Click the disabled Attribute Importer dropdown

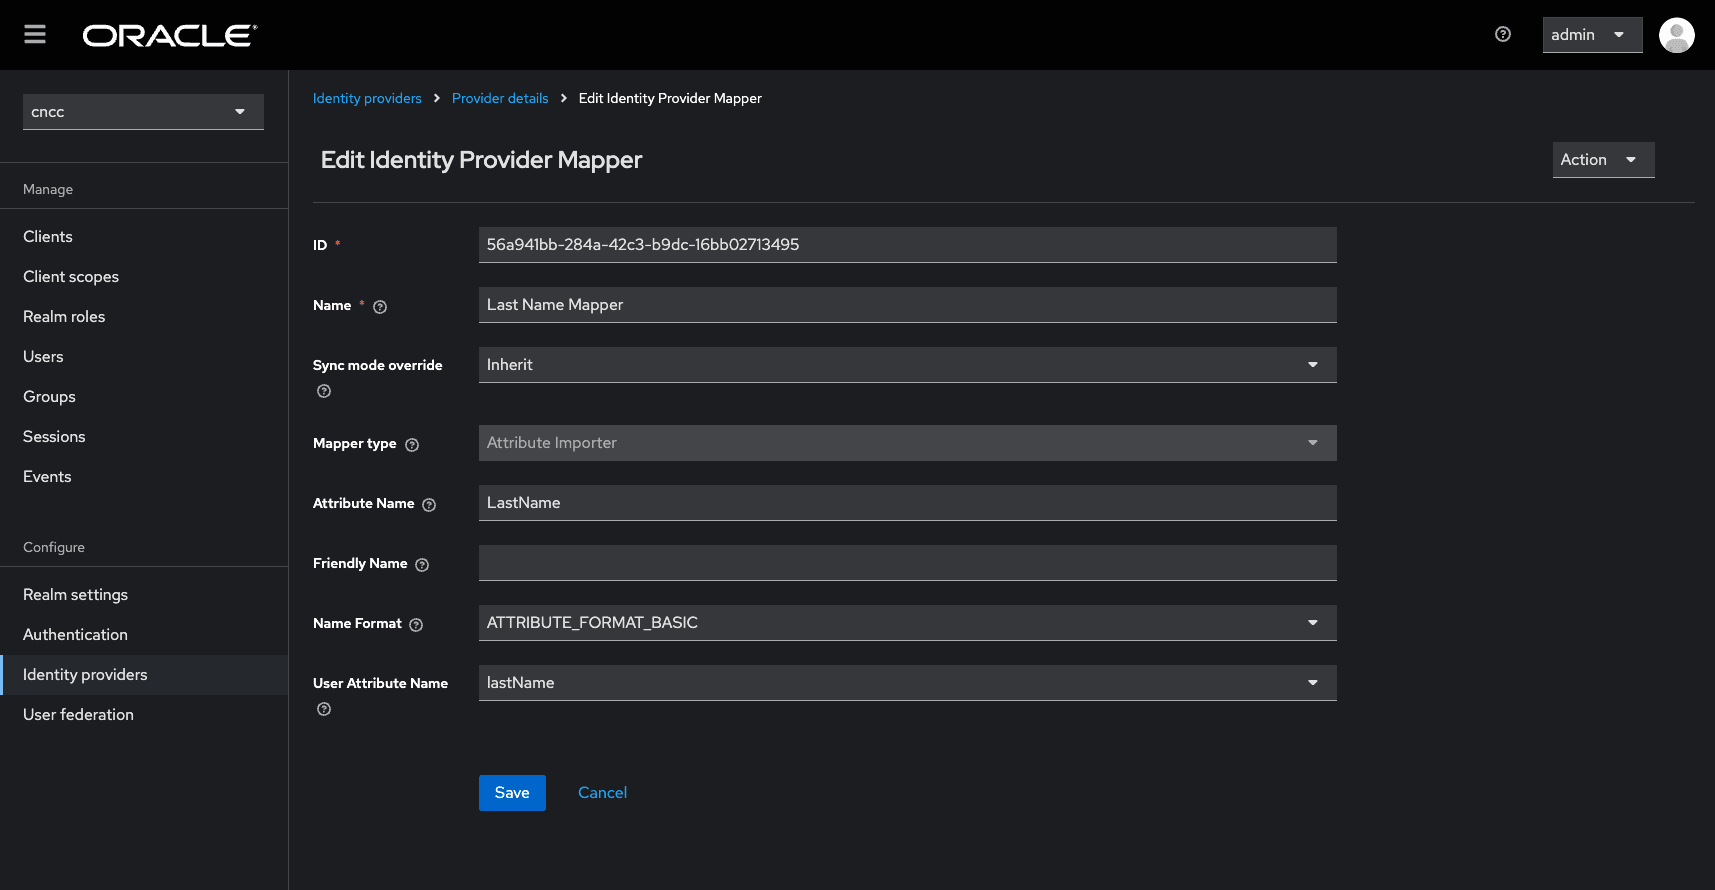point(907,443)
